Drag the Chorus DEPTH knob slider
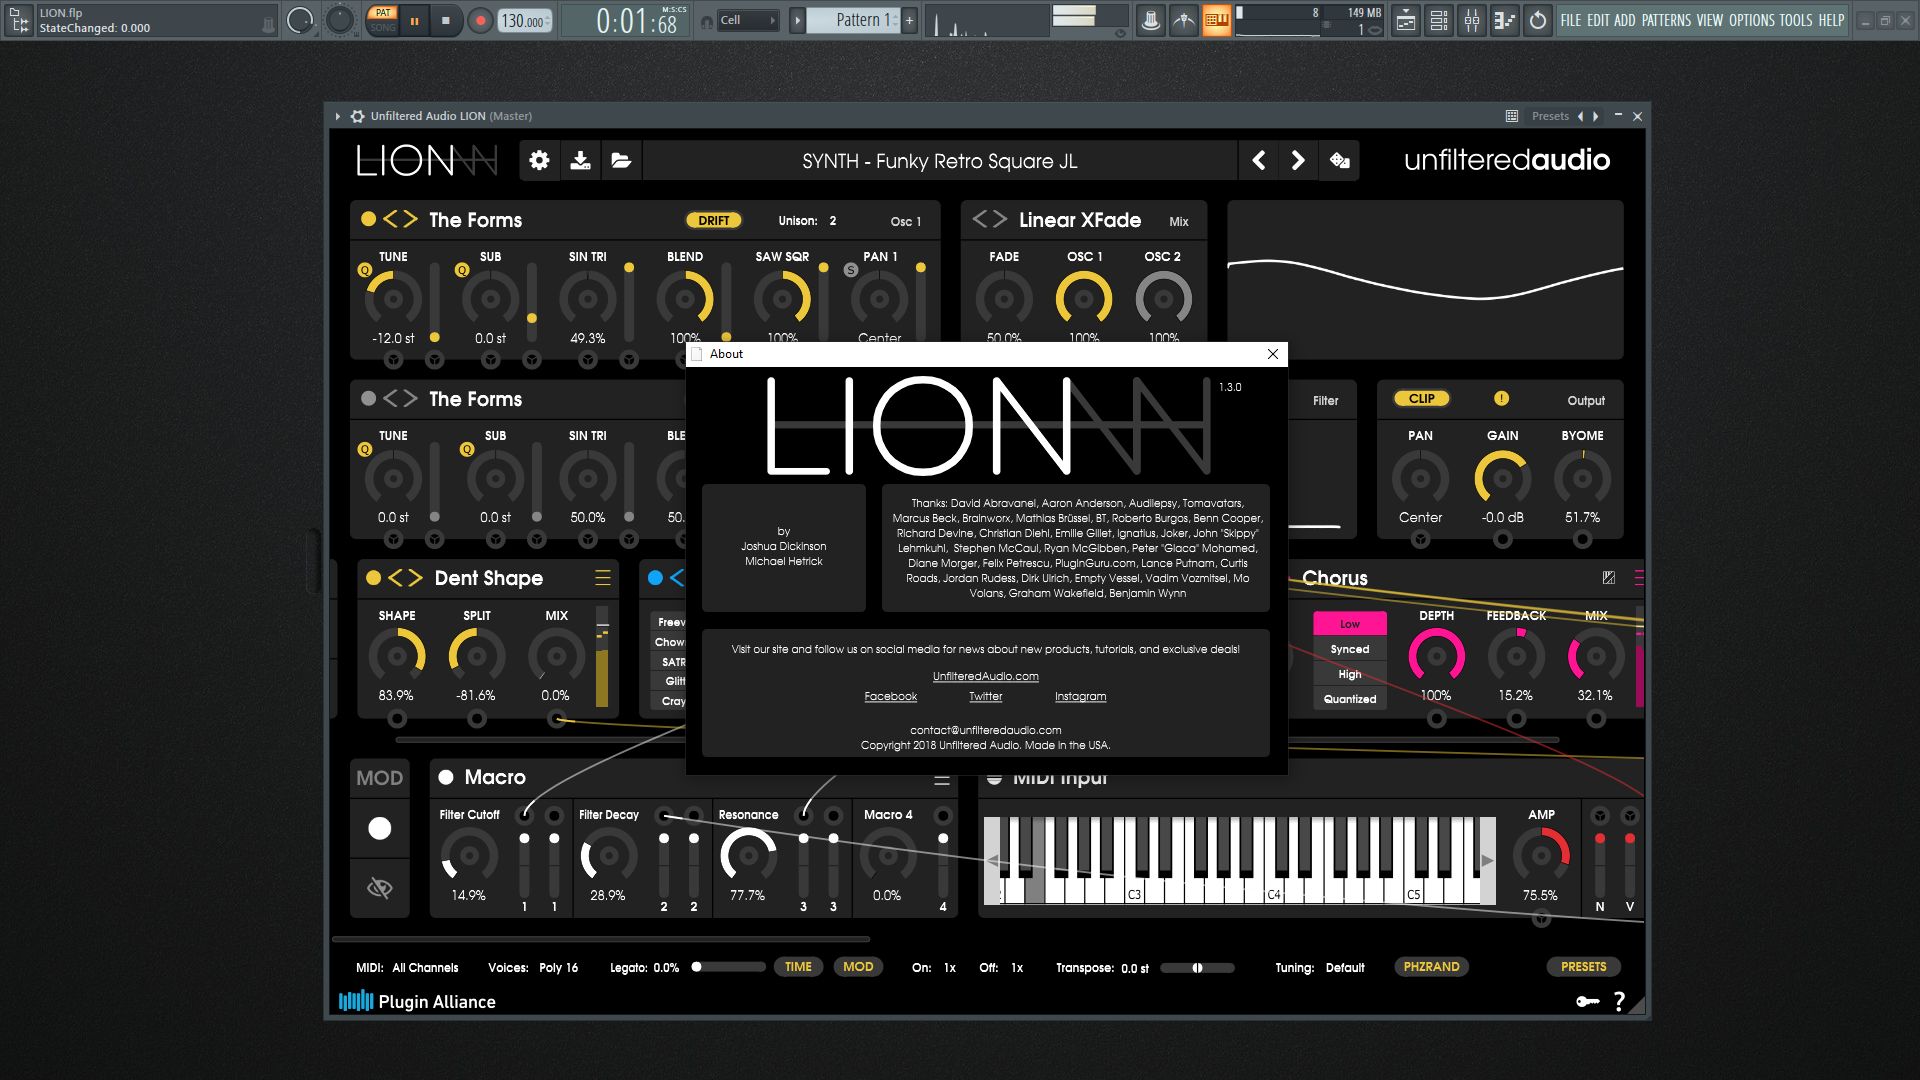 point(1435,655)
